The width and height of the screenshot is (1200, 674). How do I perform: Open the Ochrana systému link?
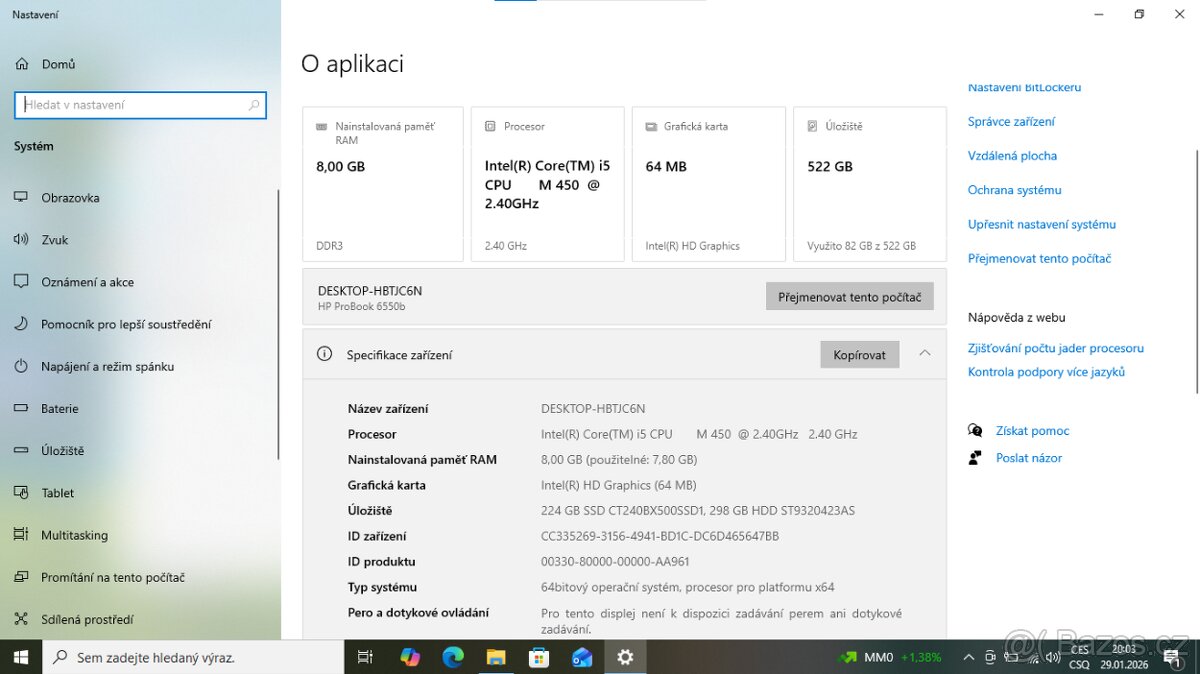[1014, 190]
